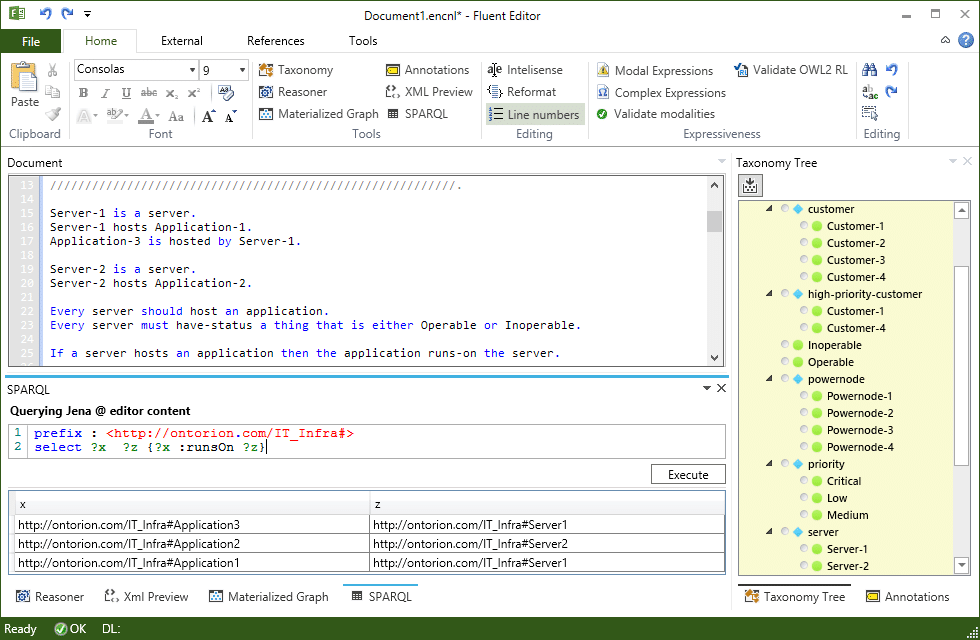
Task: Open the Consolas font name dropdown
Action: click(x=192, y=70)
